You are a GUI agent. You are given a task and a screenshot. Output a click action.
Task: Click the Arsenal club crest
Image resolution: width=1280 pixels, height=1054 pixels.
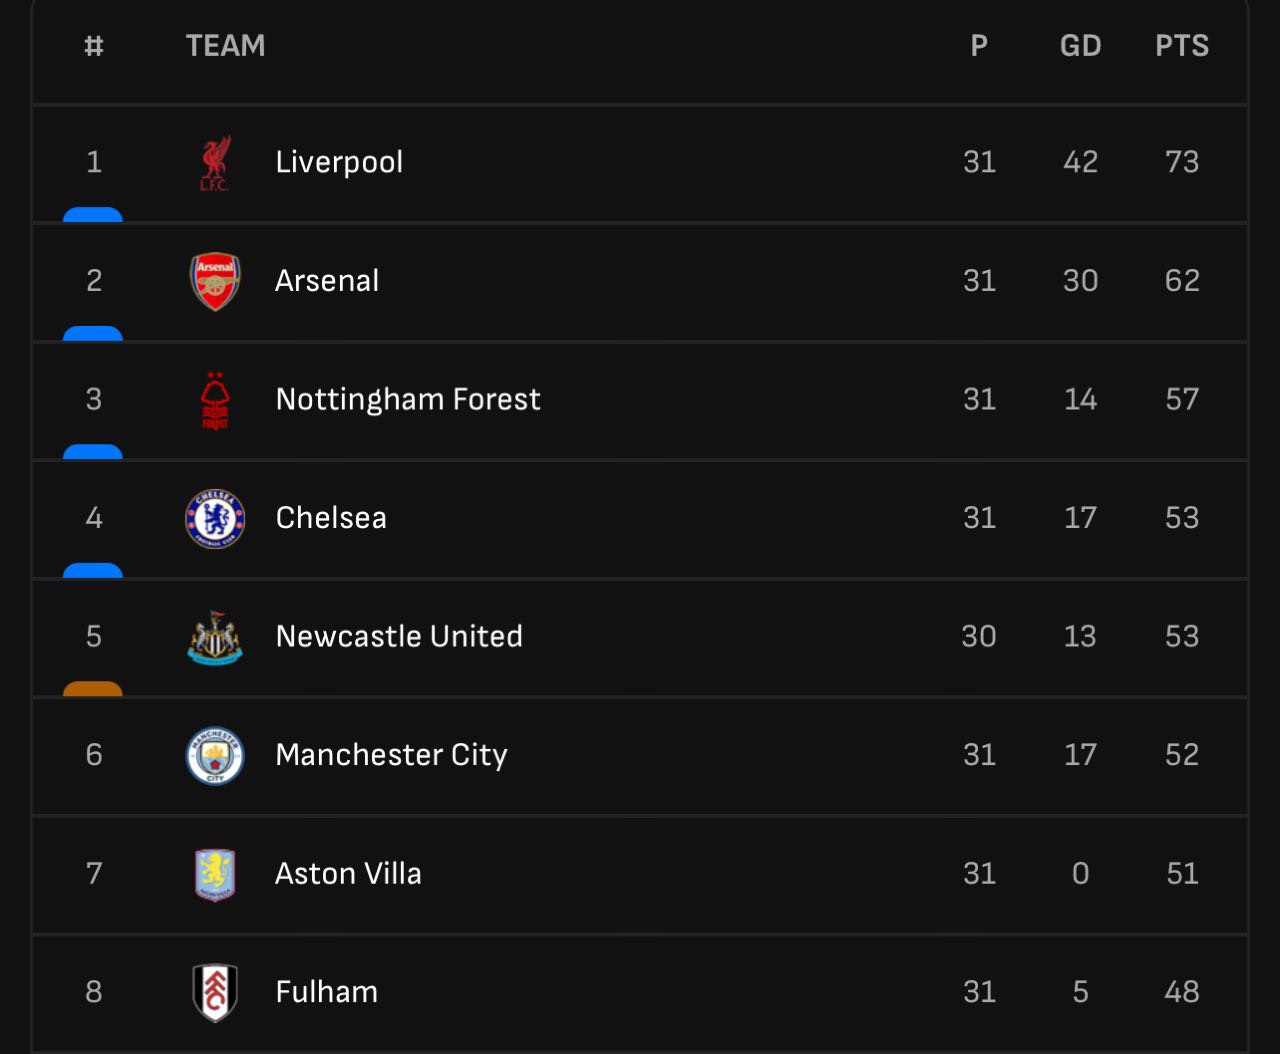click(x=215, y=281)
